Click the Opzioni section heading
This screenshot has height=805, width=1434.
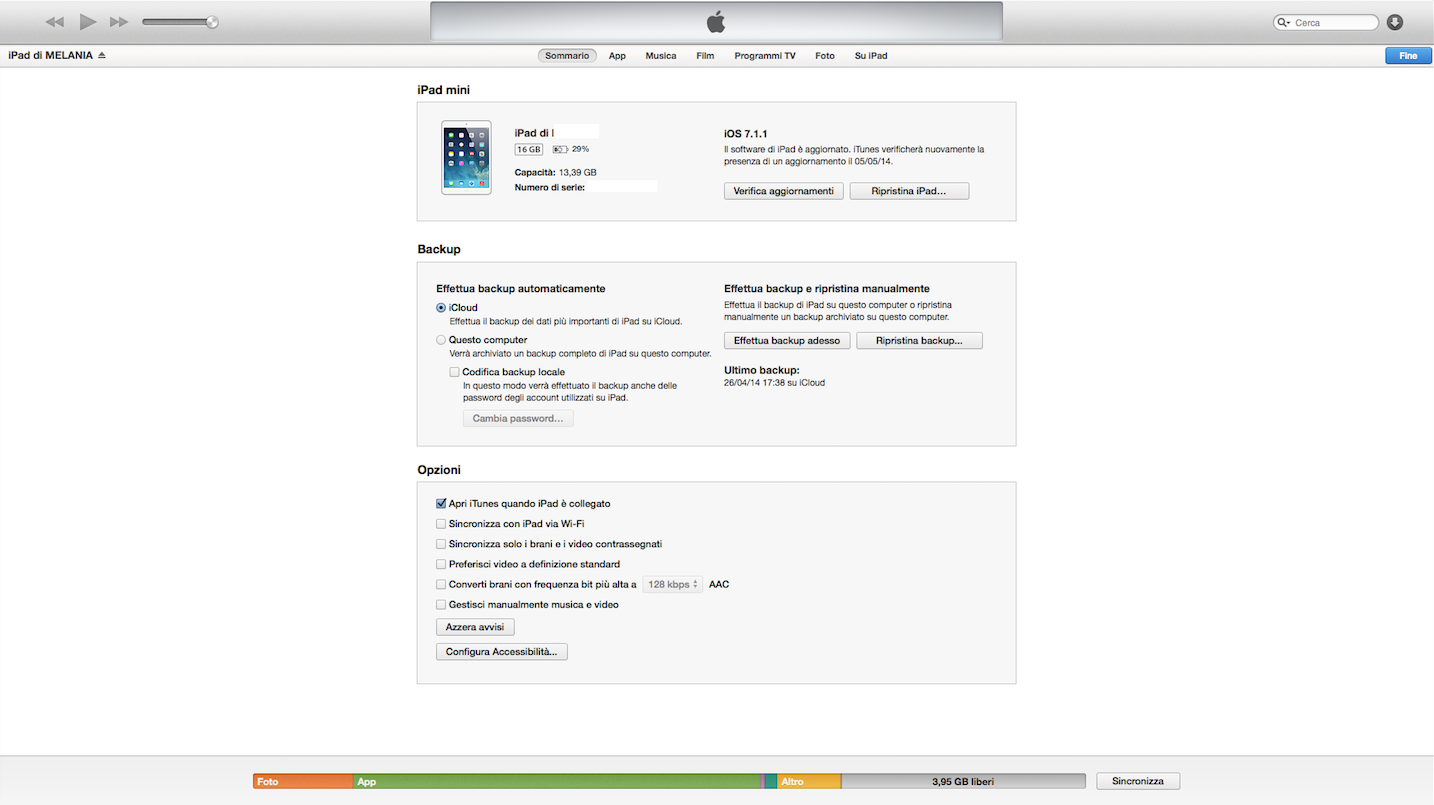click(439, 470)
